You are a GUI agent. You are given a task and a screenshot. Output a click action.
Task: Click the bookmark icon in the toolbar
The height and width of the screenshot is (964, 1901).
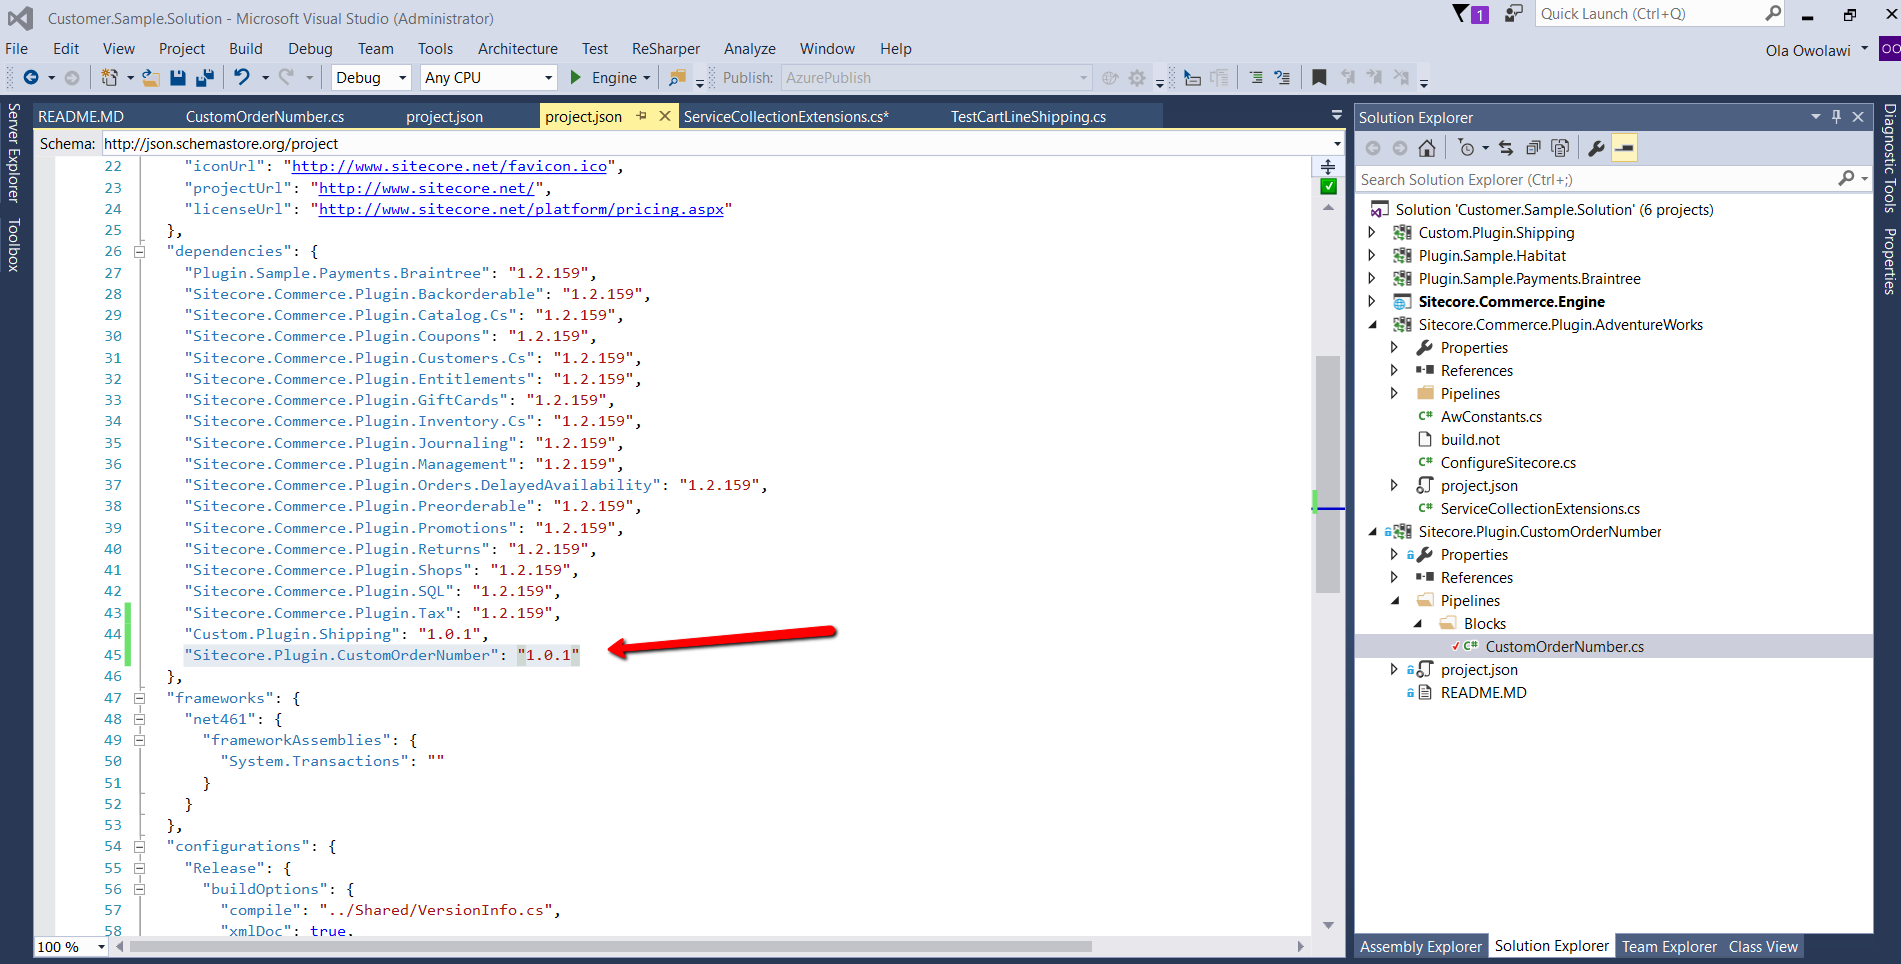tap(1319, 77)
